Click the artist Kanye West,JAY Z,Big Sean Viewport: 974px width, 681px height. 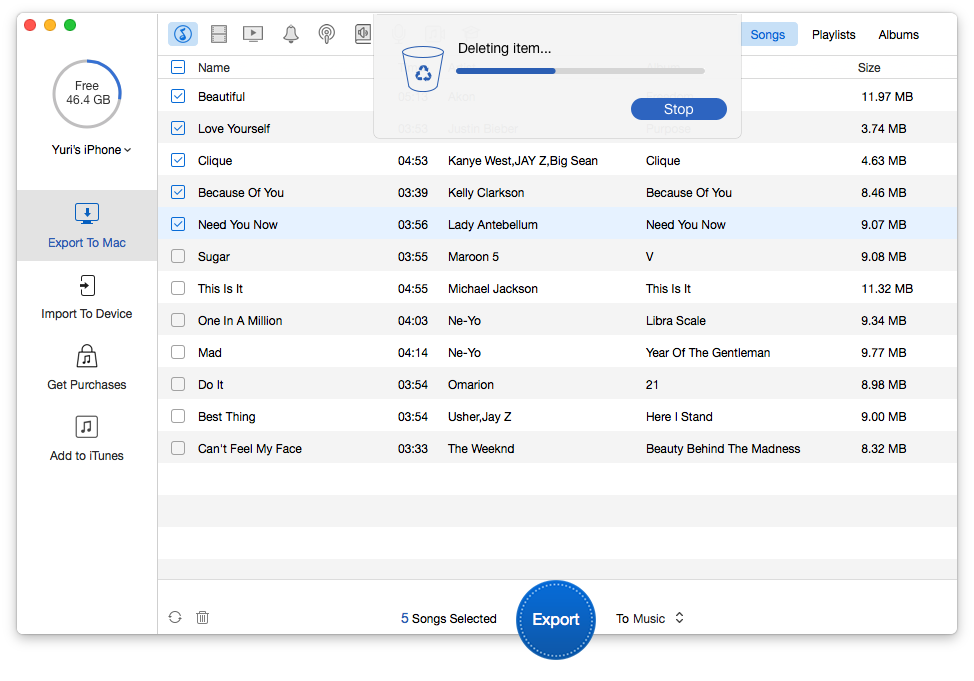[x=523, y=160]
